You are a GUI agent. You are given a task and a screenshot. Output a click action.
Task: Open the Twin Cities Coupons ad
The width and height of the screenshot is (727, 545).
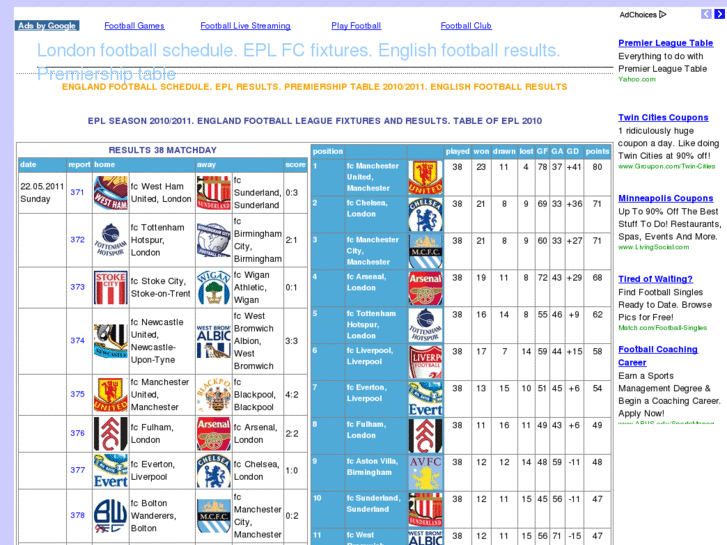tap(663, 118)
